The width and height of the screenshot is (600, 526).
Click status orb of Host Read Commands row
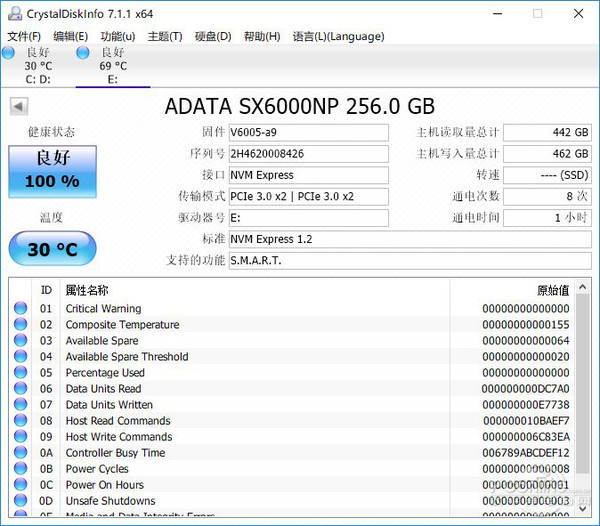pos(21,420)
